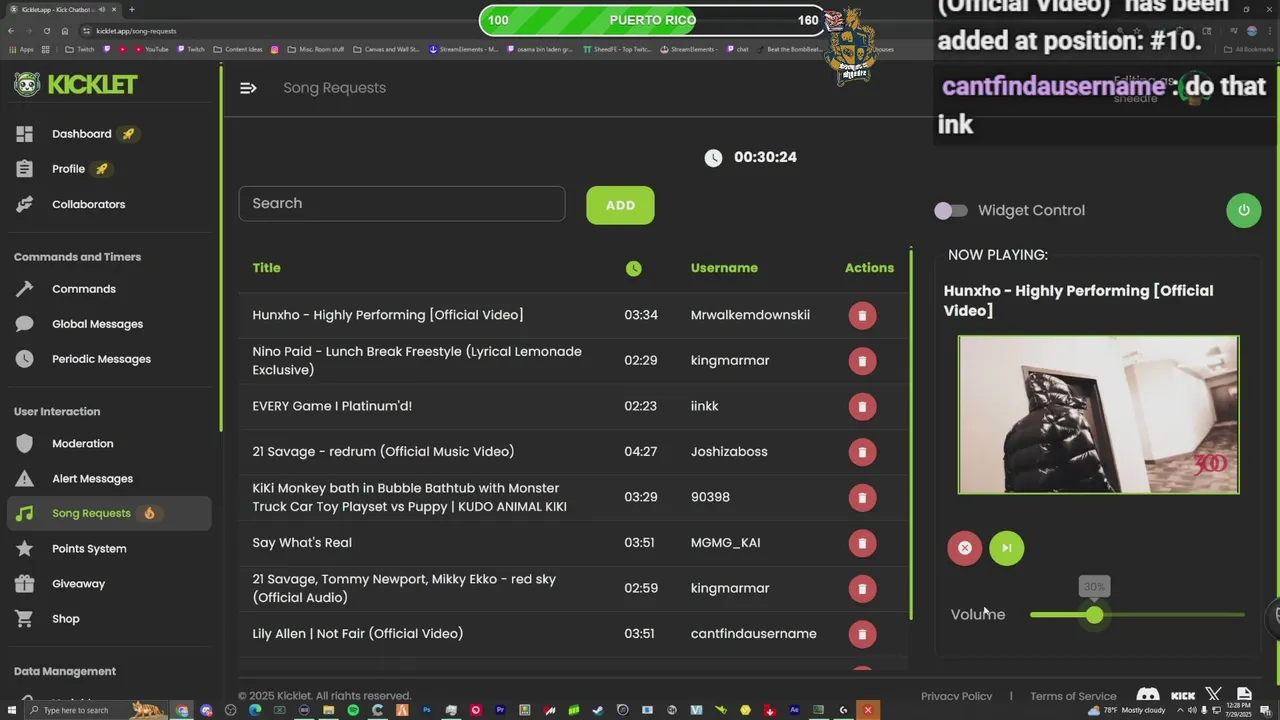Open Privacy Policy link
Screen dimensions: 1280x720
pos(956,696)
